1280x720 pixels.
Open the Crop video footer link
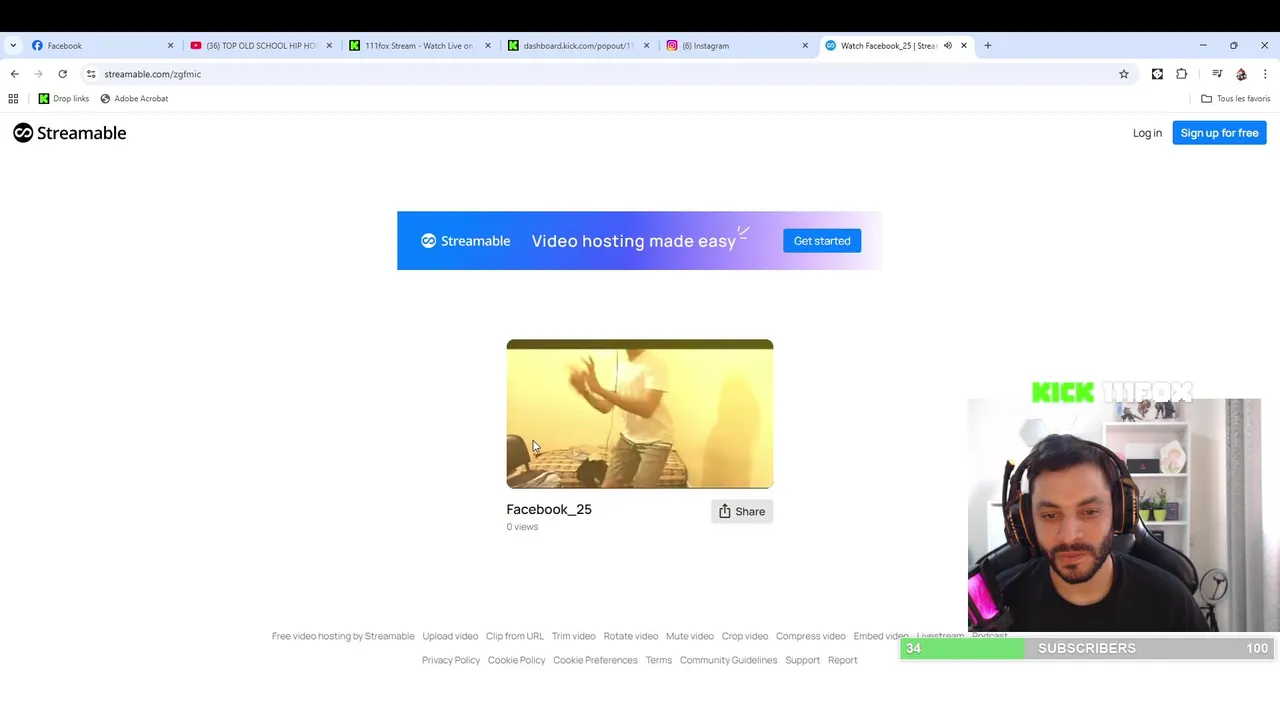tap(745, 636)
